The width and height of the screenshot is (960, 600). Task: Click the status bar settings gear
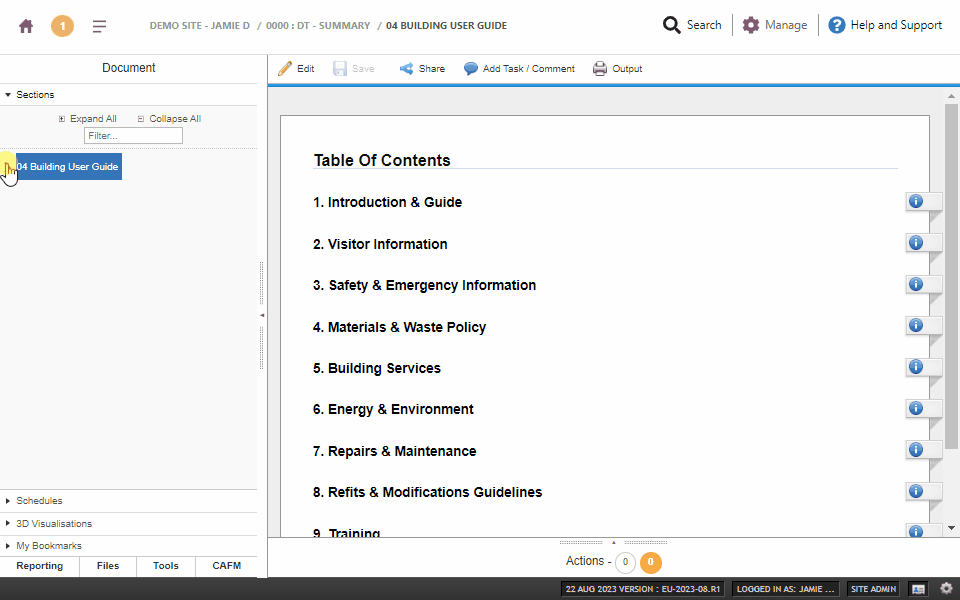(946, 588)
